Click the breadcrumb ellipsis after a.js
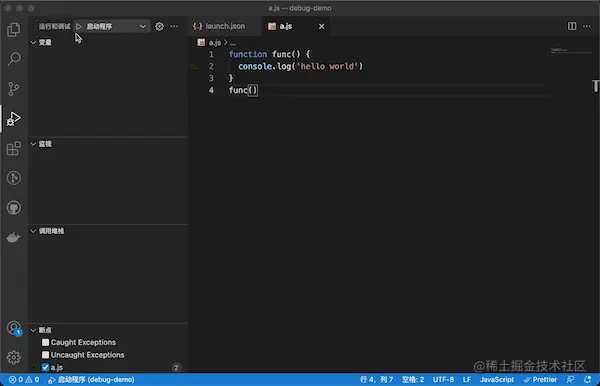 233,43
